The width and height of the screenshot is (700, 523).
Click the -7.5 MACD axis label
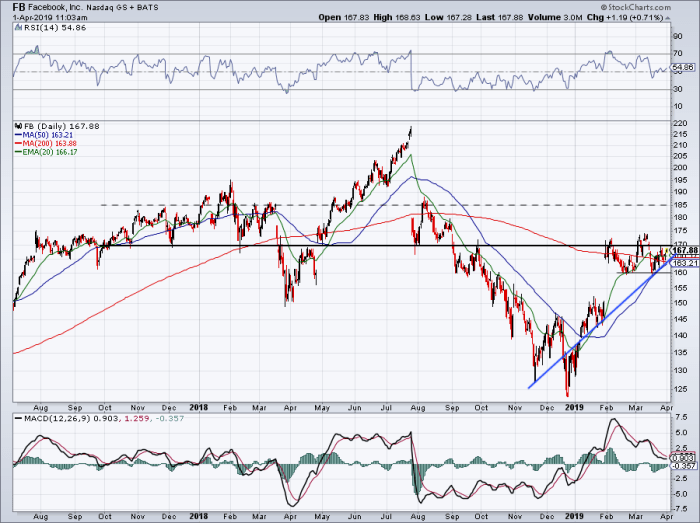pos(680,509)
